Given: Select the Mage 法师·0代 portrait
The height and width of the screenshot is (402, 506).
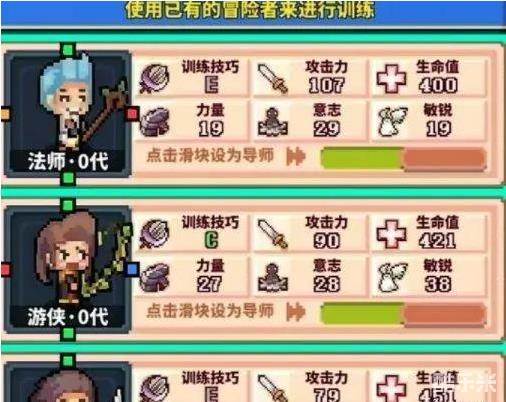Looking at the screenshot, I should click(68, 114).
